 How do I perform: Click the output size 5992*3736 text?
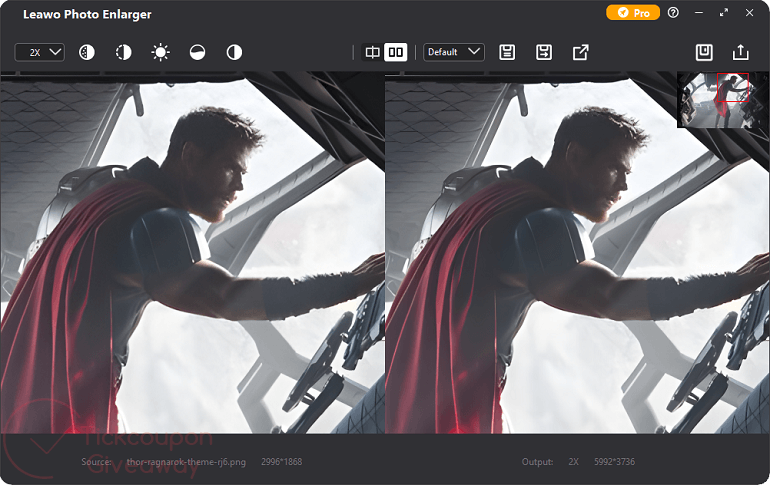point(614,461)
